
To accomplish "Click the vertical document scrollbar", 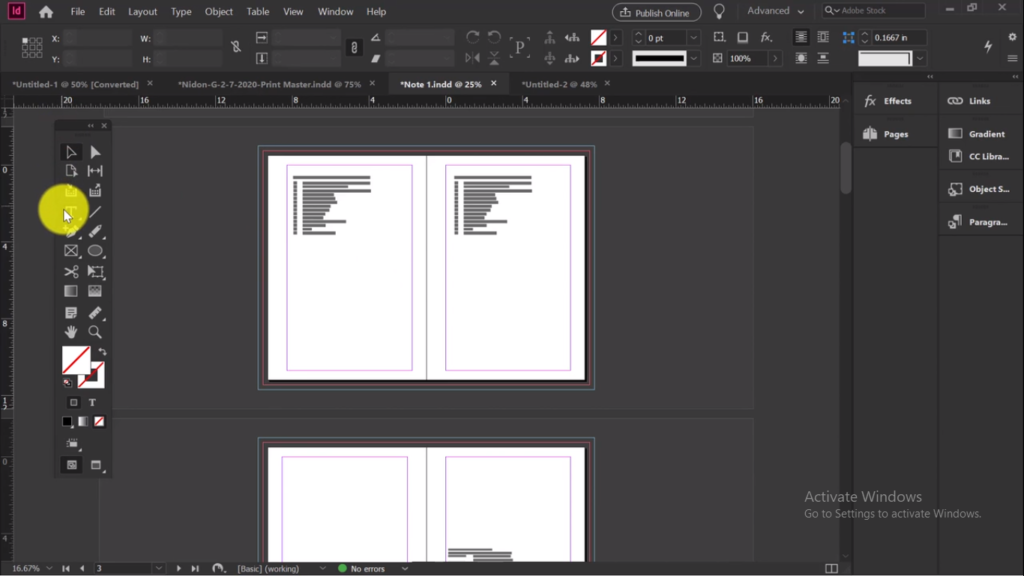I will (x=846, y=168).
